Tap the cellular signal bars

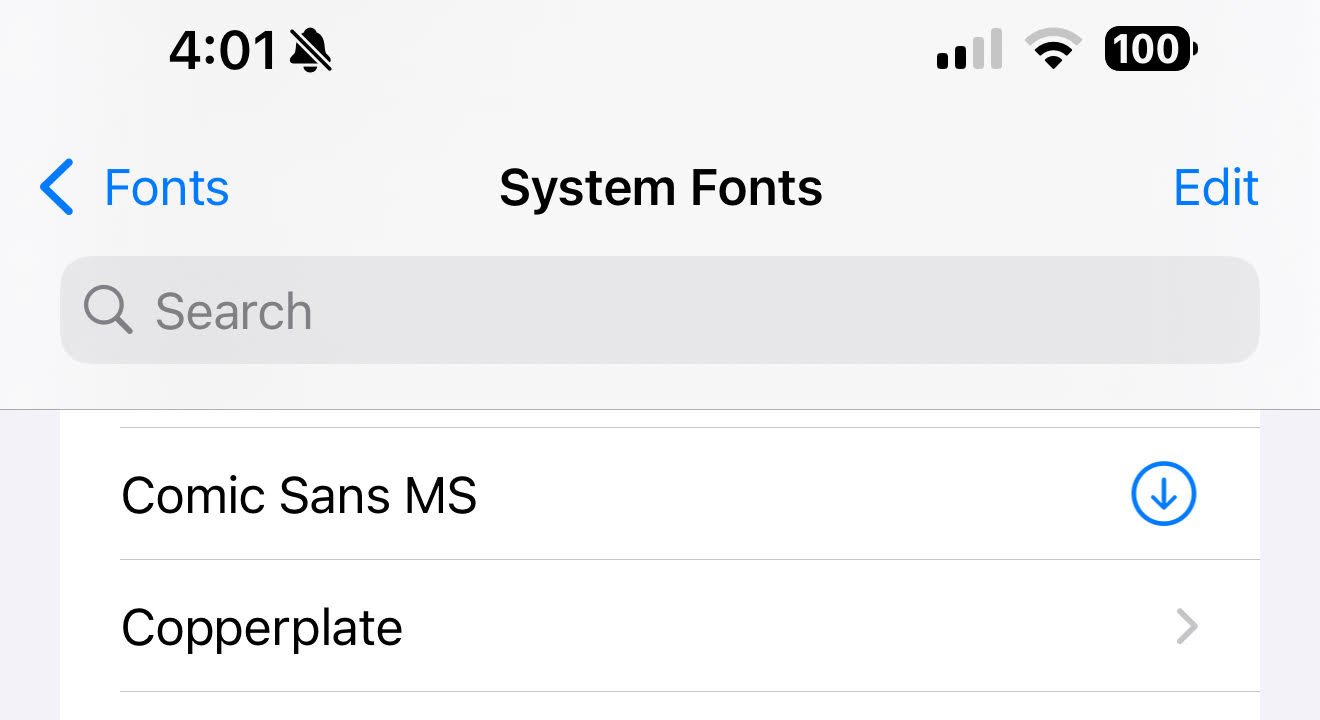click(x=969, y=48)
